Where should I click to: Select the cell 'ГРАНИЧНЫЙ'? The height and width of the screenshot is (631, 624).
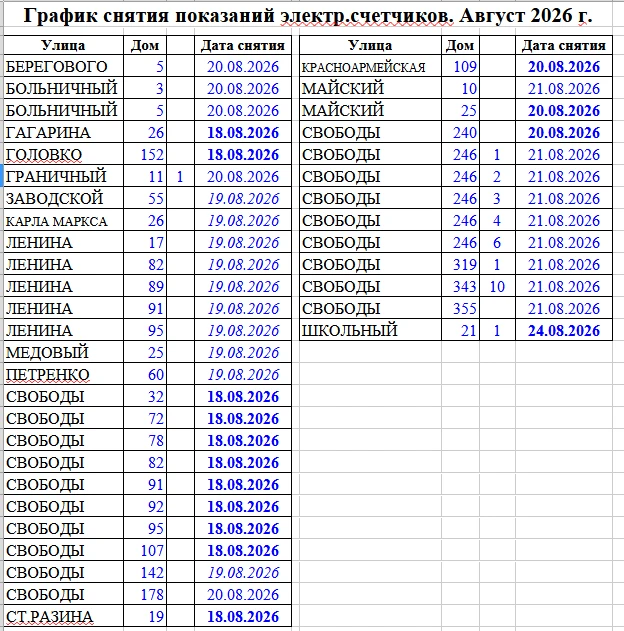point(64,176)
